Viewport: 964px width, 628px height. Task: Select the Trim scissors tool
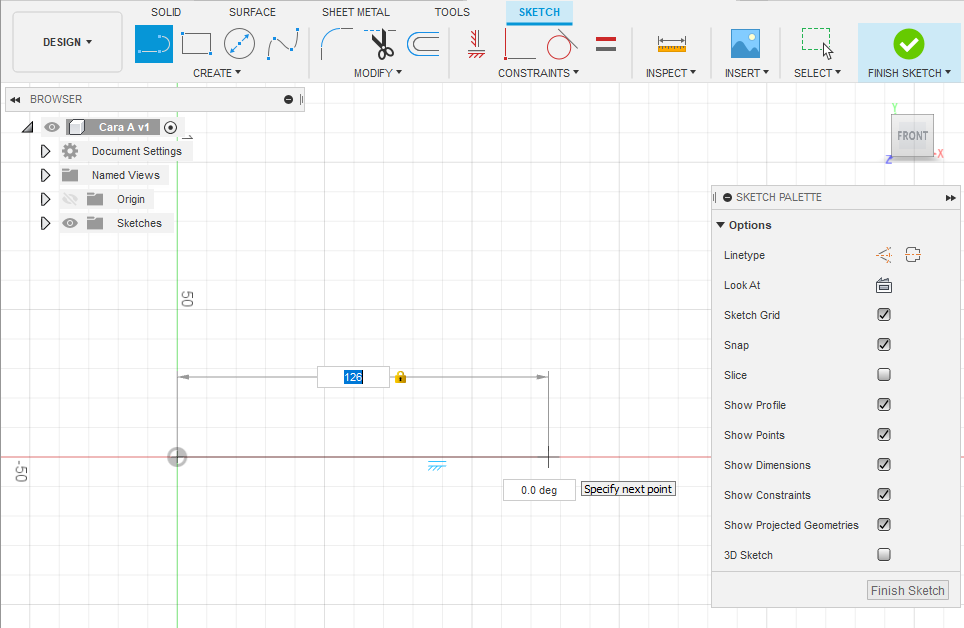[381, 44]
